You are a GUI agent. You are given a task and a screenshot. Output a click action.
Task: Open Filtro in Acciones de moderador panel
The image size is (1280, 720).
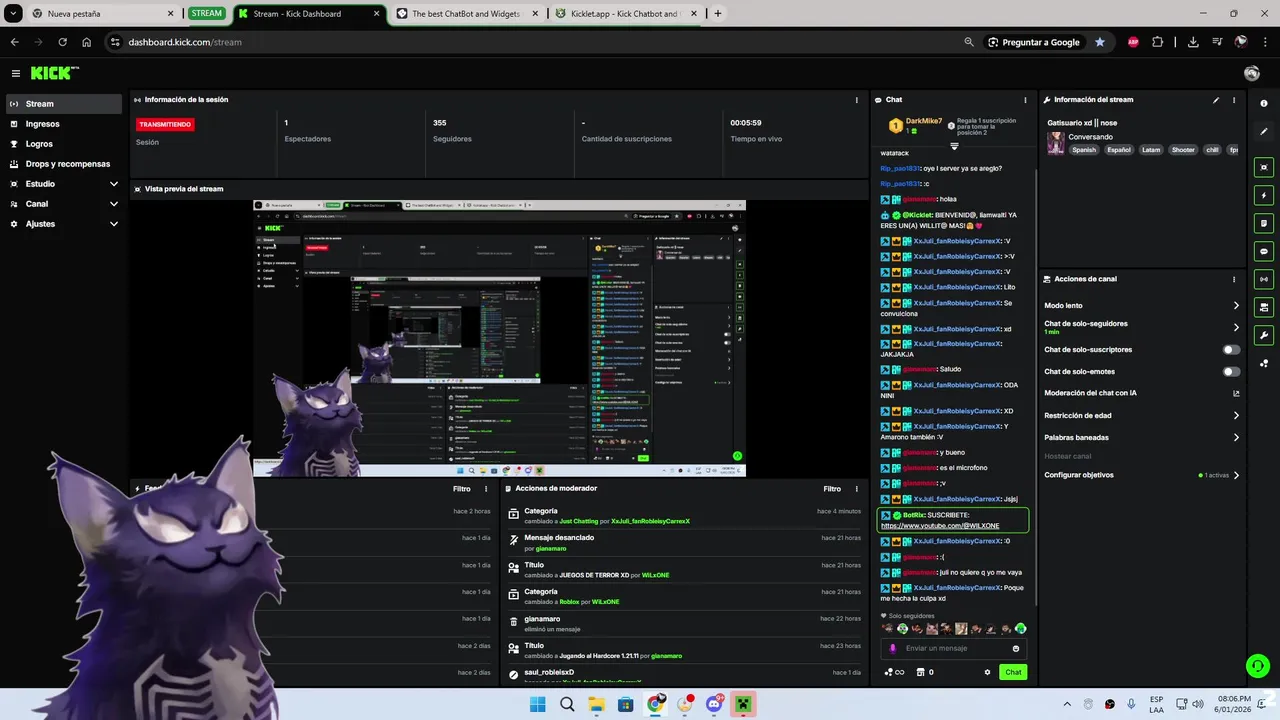(832, 489)
